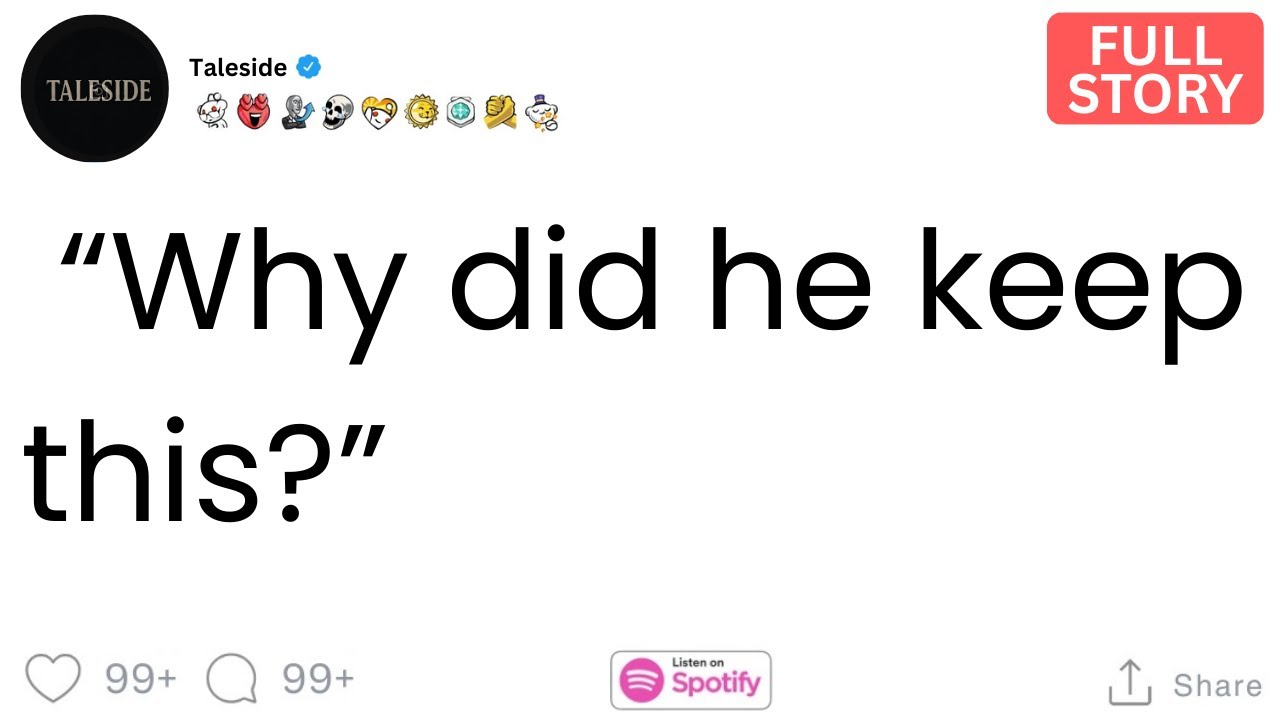Click the blue verified checkmark badge
Screen dimensions: 1280x720
coord(310,68)
